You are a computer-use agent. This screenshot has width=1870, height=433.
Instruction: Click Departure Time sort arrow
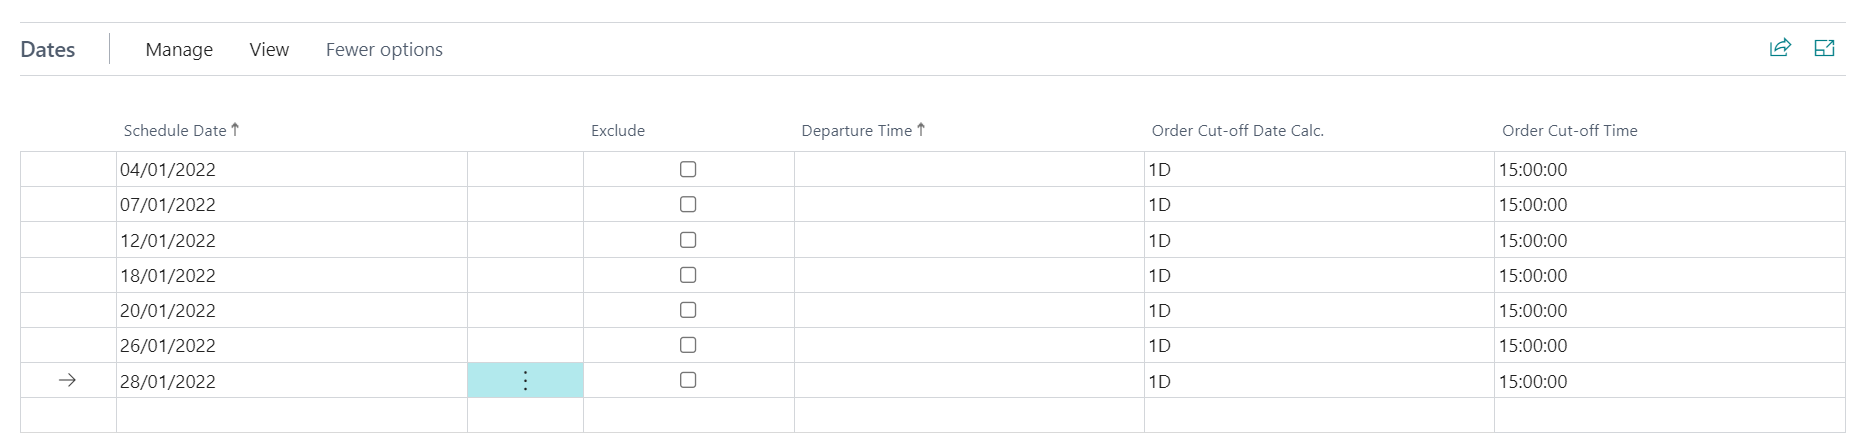click(921, 130)
